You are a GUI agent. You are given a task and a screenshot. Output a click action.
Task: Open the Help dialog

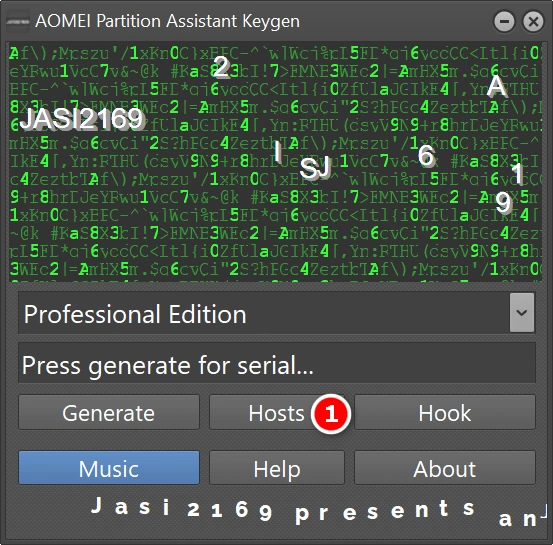(x=276, y=468)
